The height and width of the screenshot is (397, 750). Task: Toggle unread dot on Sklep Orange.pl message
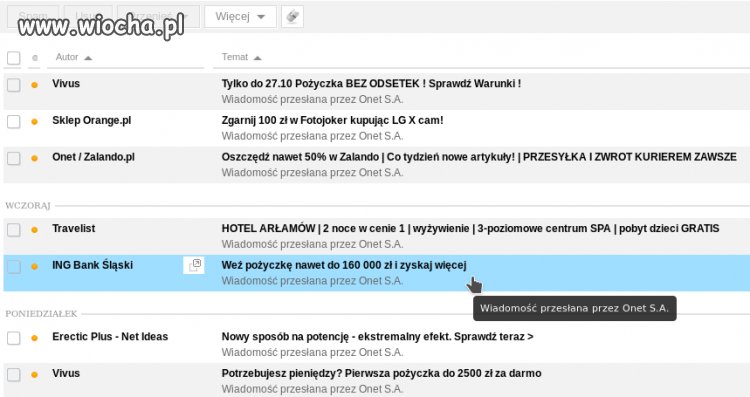(x=34, y=121)
